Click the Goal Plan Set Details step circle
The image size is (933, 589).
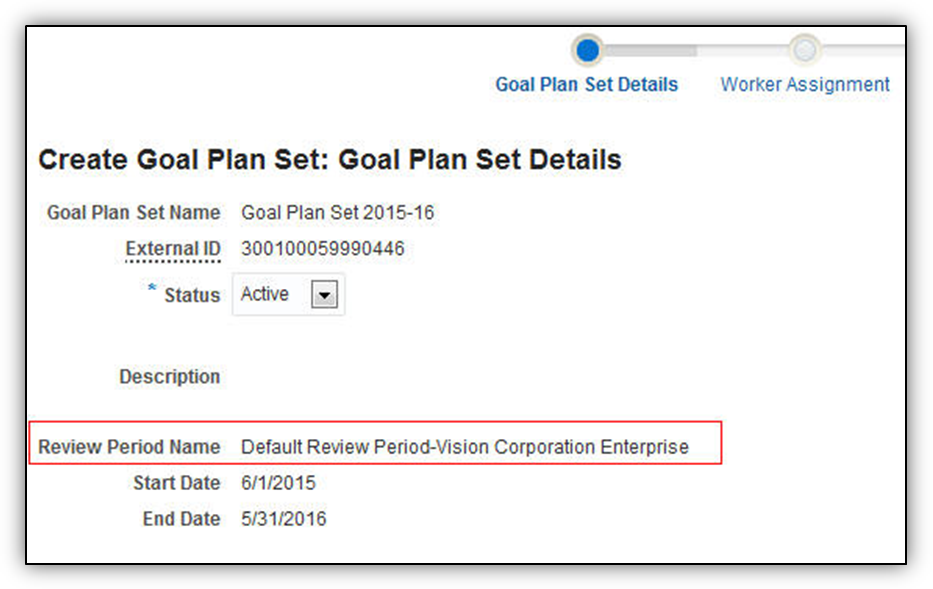[x=588, y=49]
